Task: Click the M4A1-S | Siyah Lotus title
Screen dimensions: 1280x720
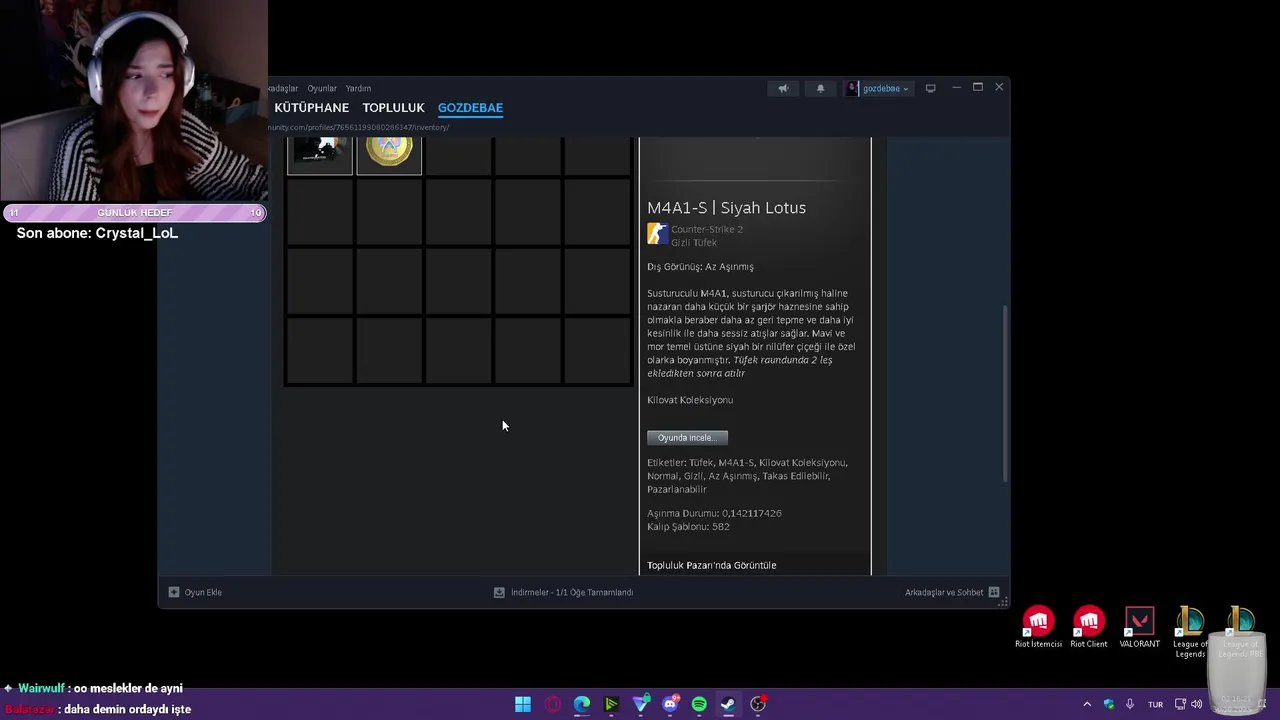Action: point(726,208)
